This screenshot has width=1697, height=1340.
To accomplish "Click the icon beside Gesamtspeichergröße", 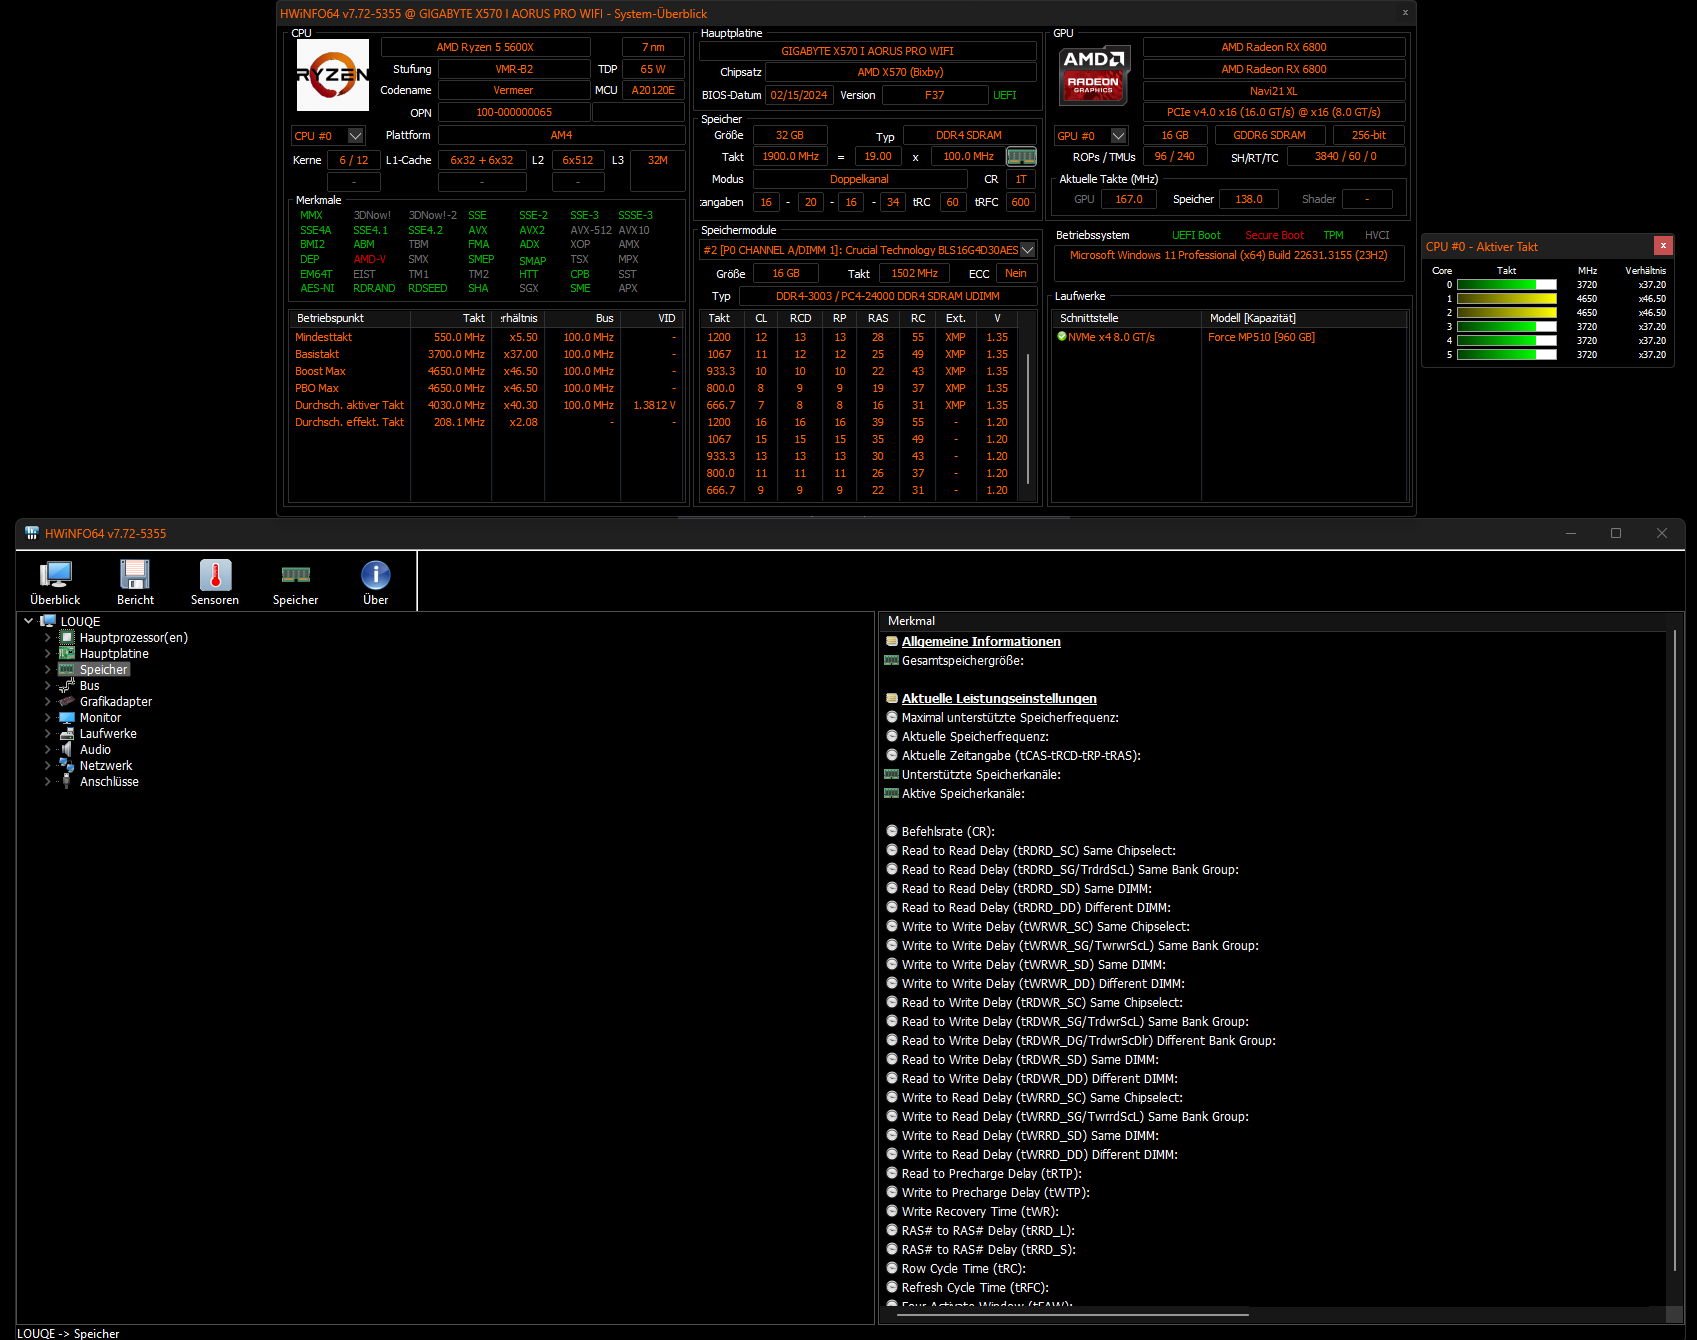I will coord(892,661).
